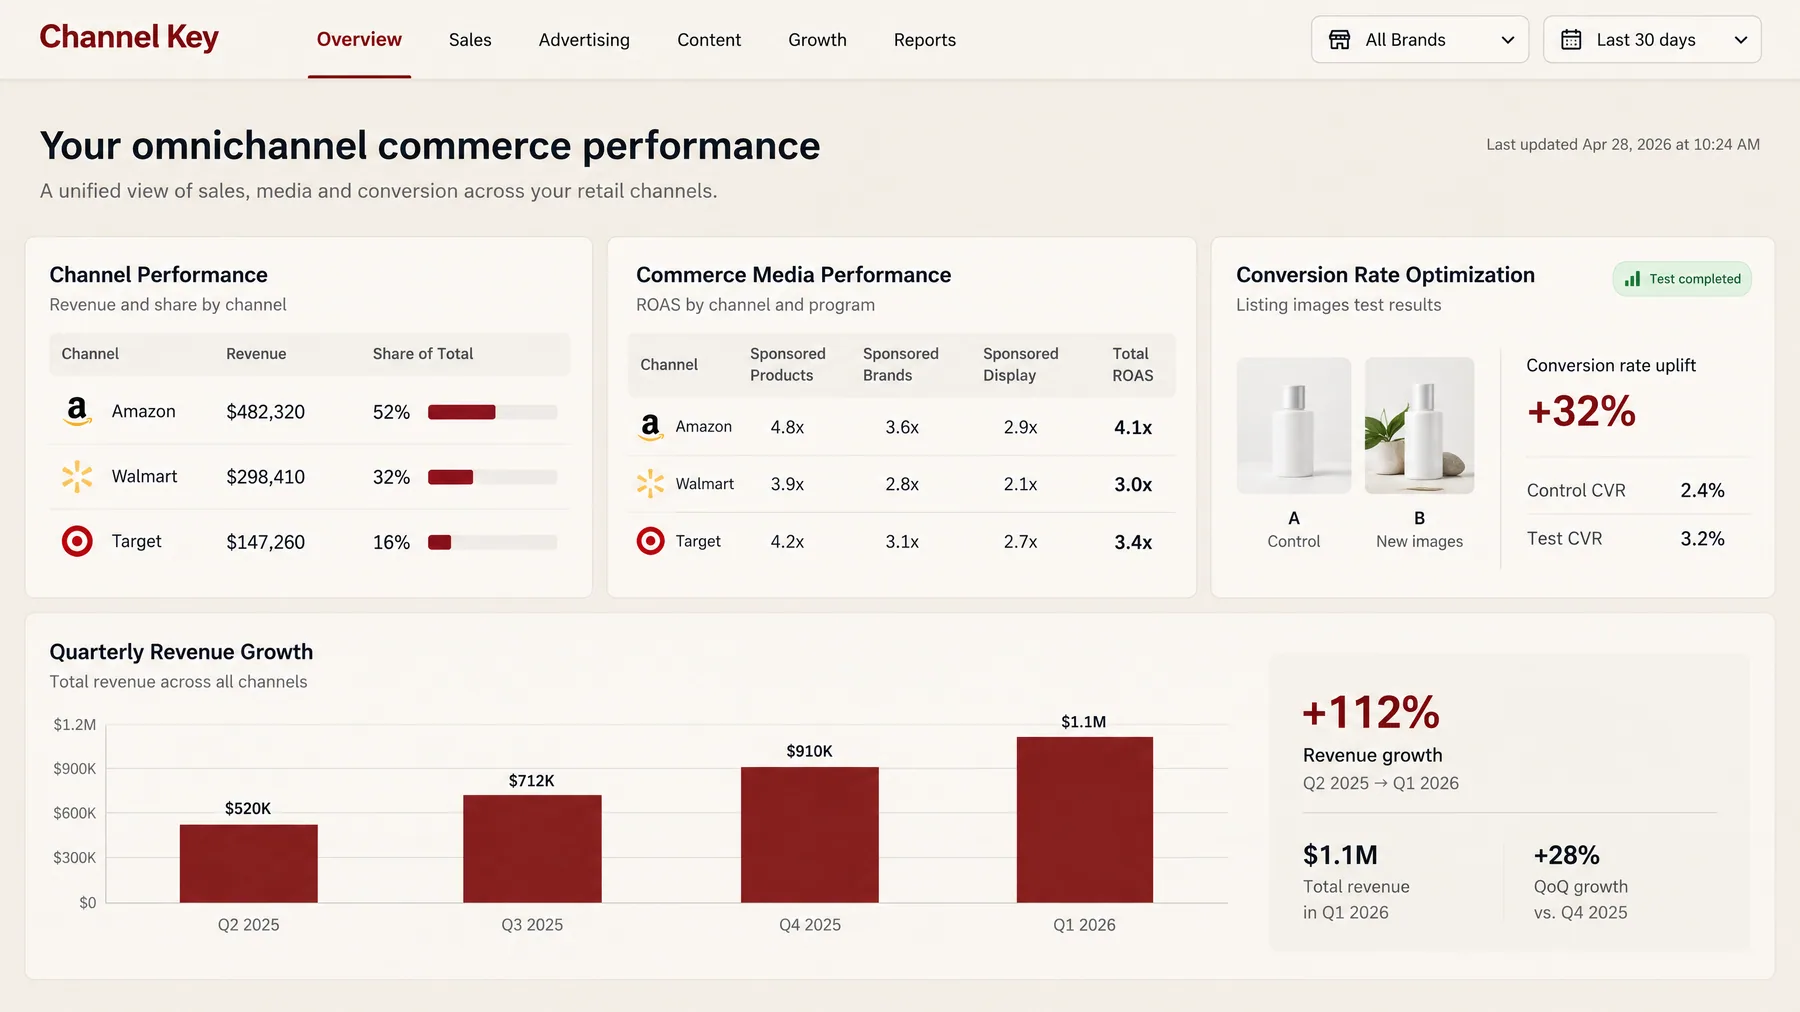Open the Overview tab
This screenshot has width=1800, height=1012.
[359, 40]
